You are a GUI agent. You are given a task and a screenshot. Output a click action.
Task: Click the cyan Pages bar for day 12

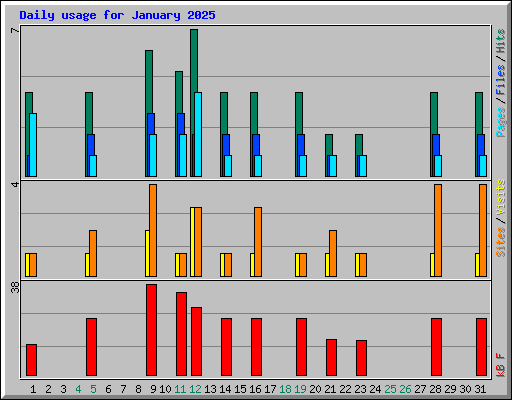[x=198, y=134]
